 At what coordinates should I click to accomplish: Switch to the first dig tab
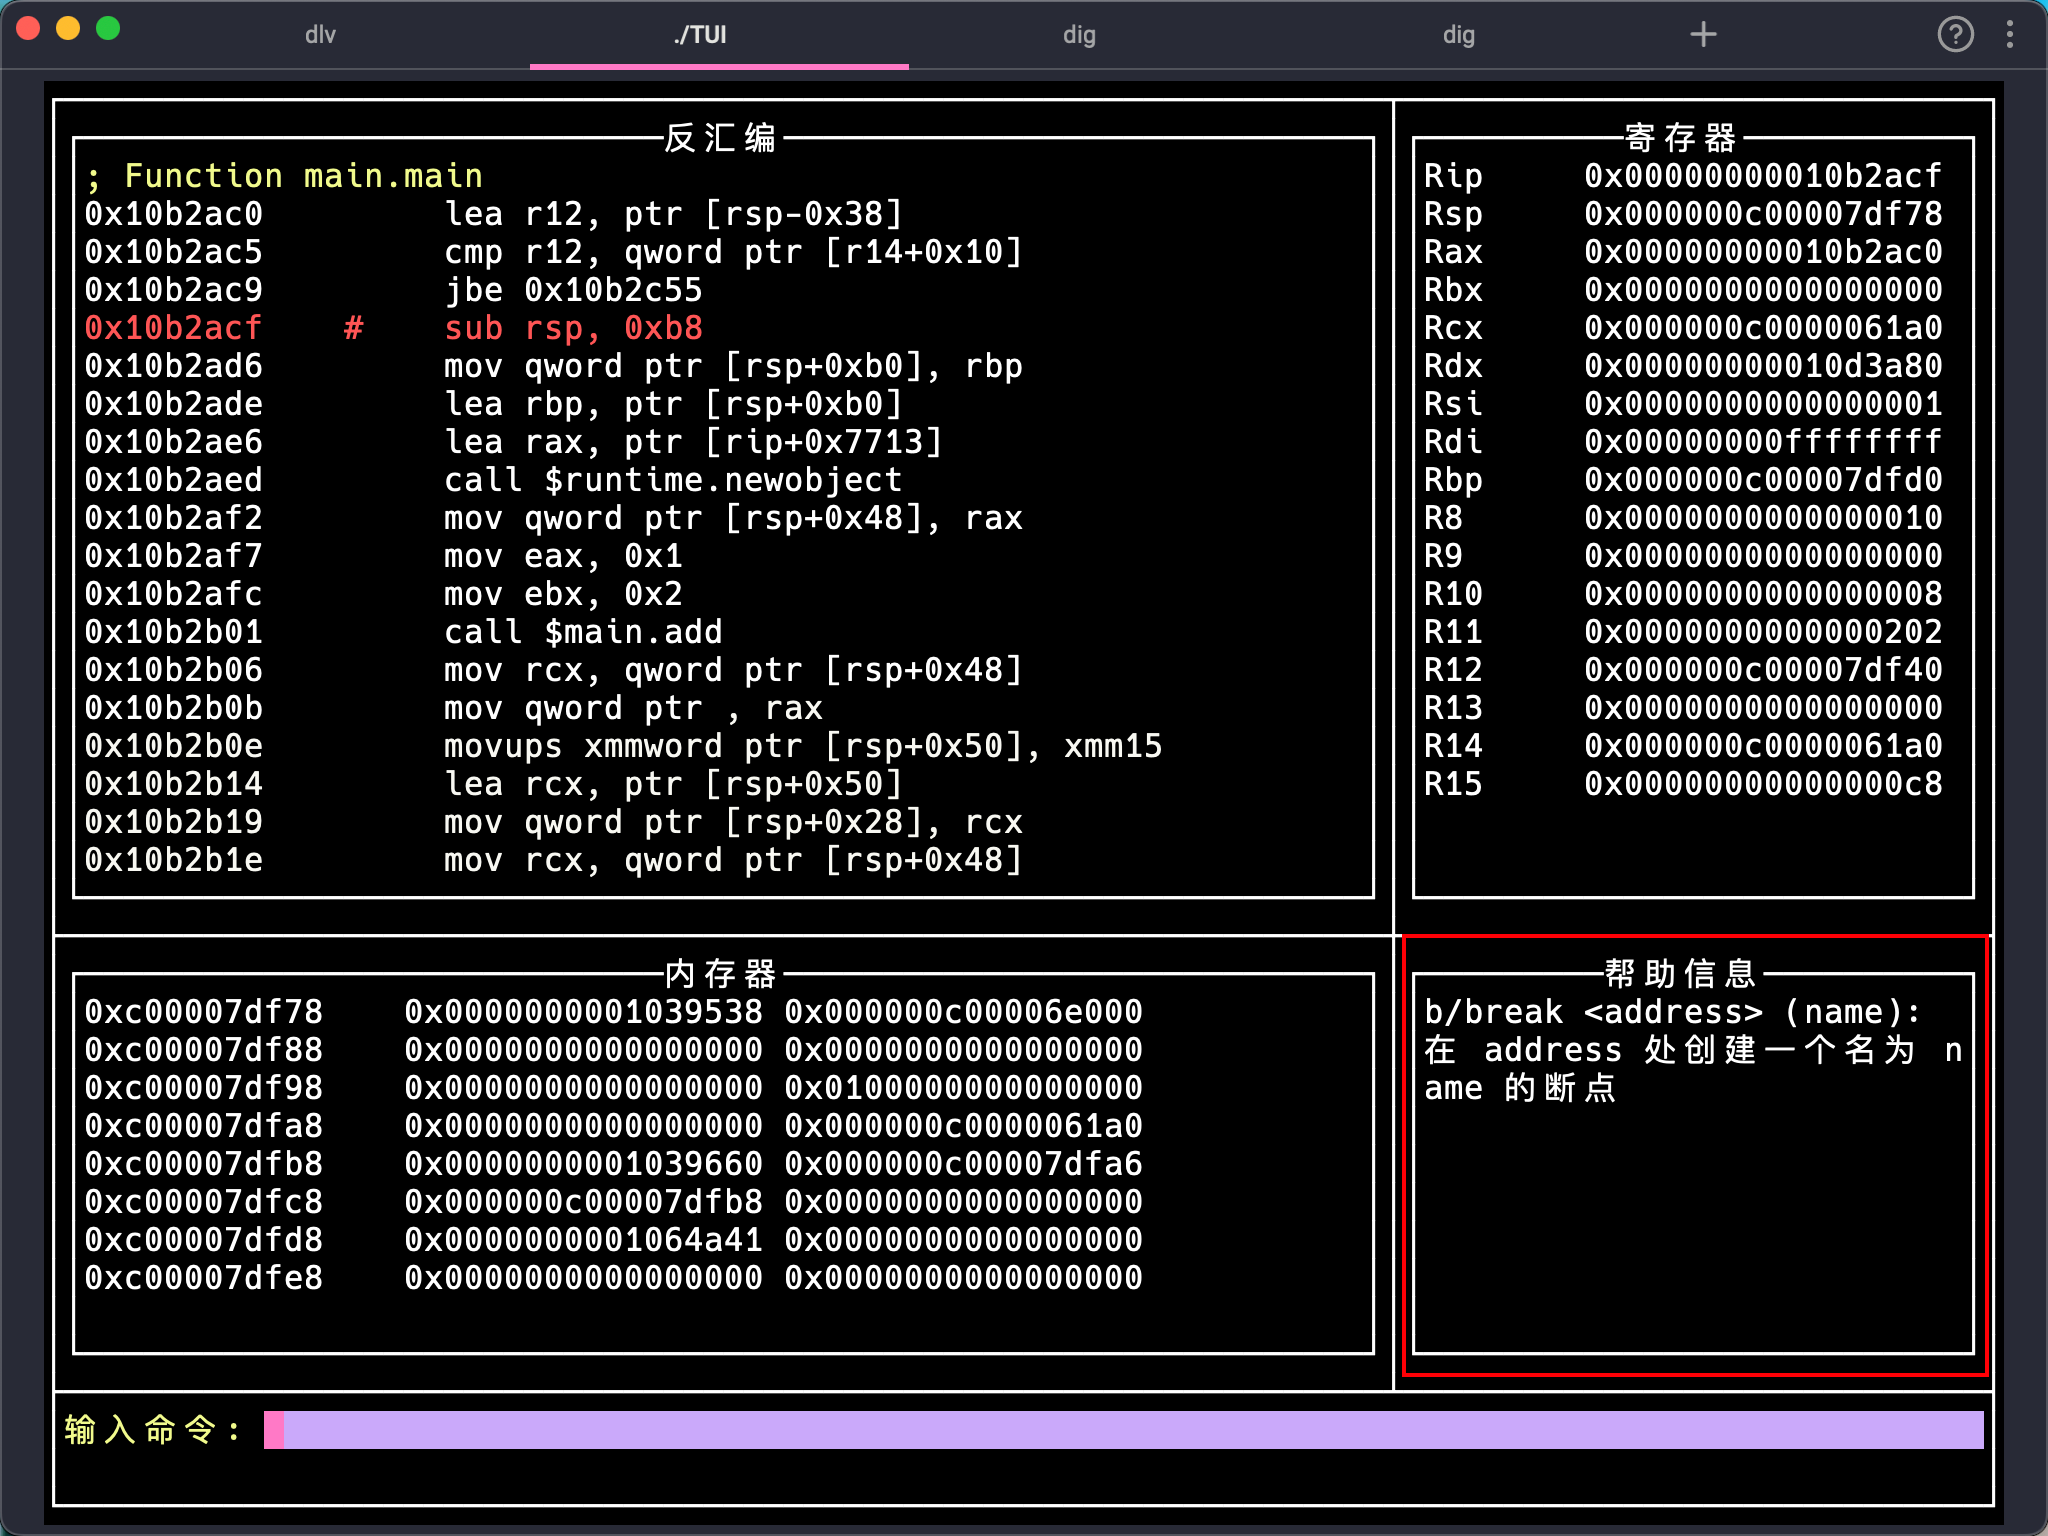click(x=1079, y=35)
